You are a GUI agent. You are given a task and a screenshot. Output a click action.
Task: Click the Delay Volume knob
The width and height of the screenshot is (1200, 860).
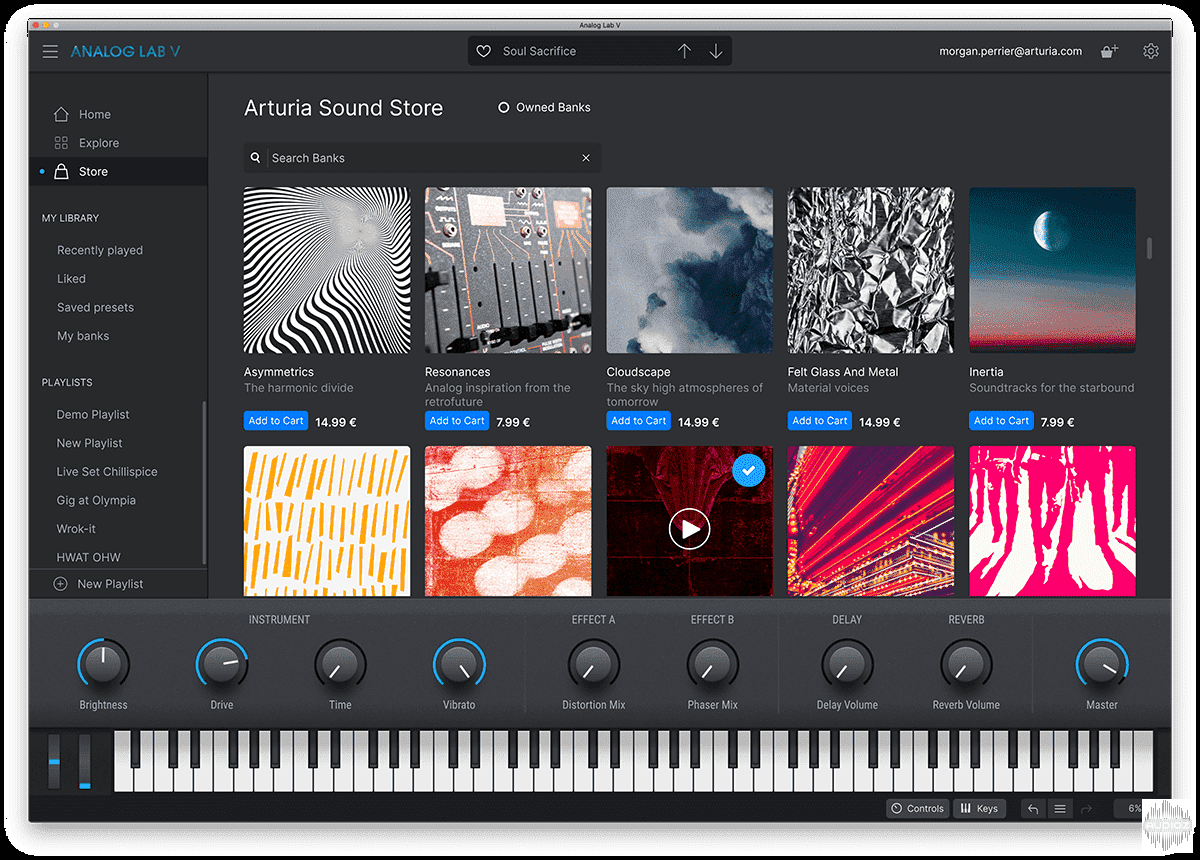coord(847,664)
